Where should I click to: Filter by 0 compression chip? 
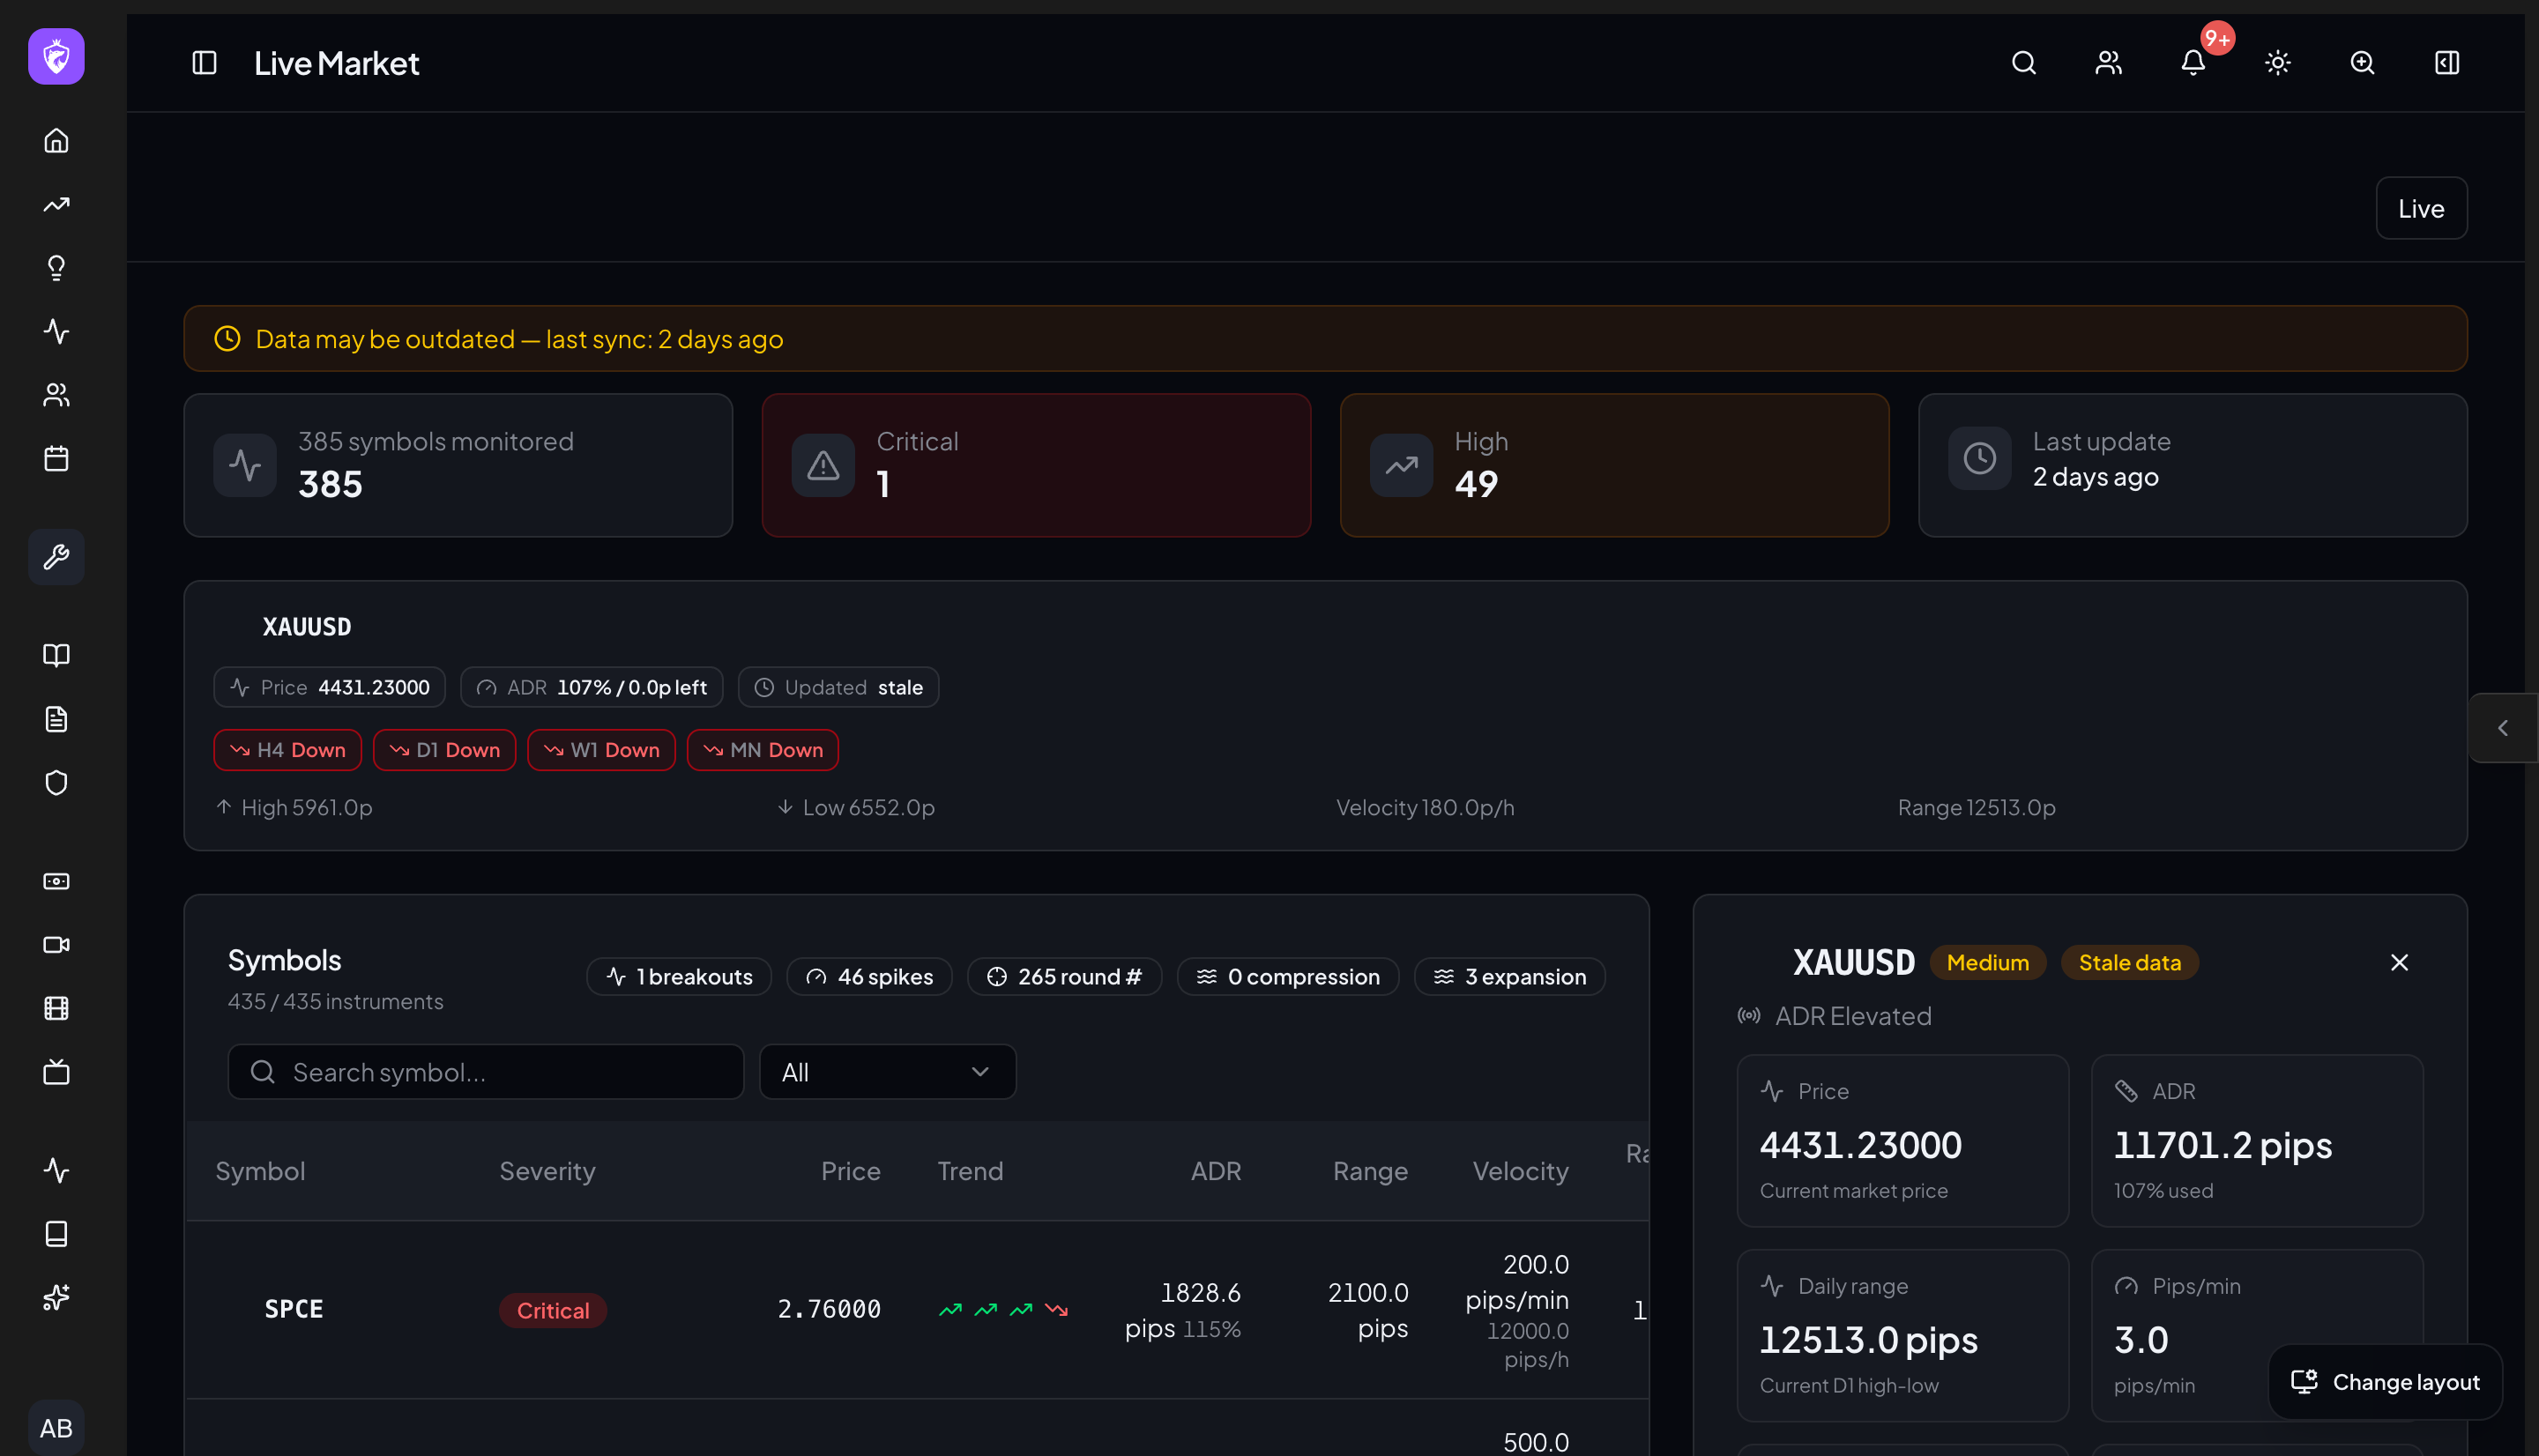point(1287,976)
